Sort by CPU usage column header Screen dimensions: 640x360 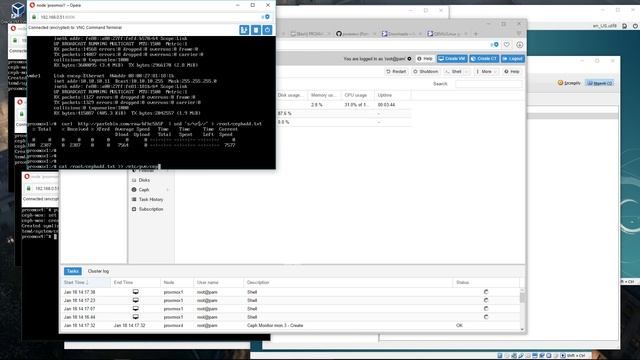357,95
